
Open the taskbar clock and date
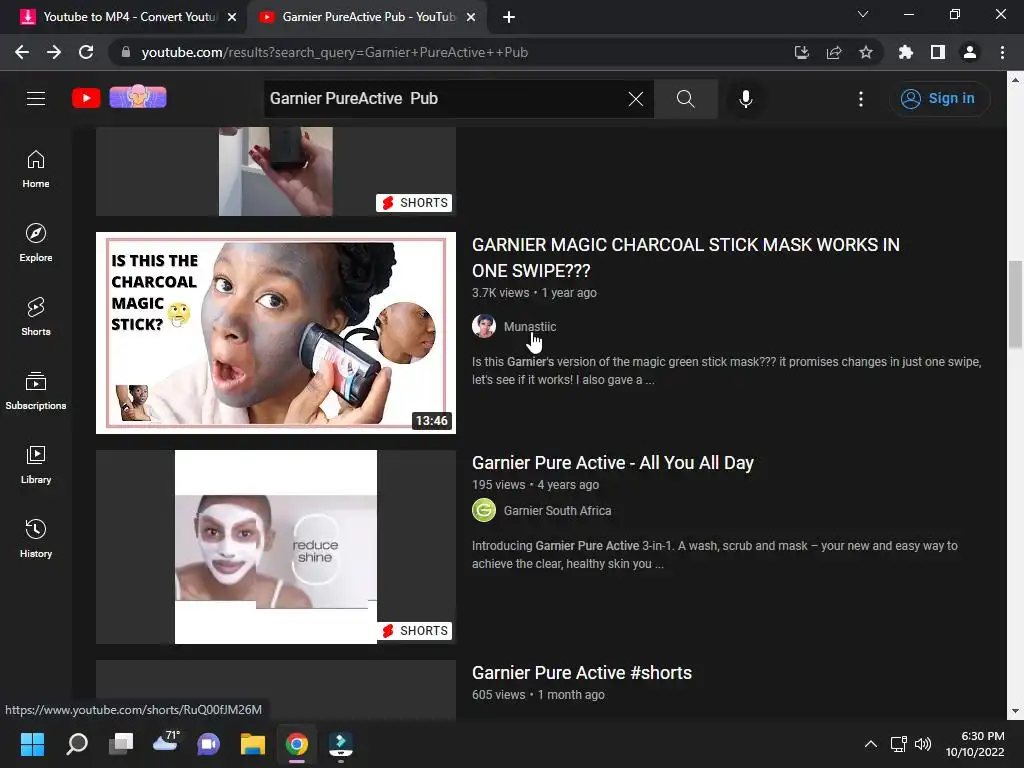pyautogui.click(x=975, y=744)
